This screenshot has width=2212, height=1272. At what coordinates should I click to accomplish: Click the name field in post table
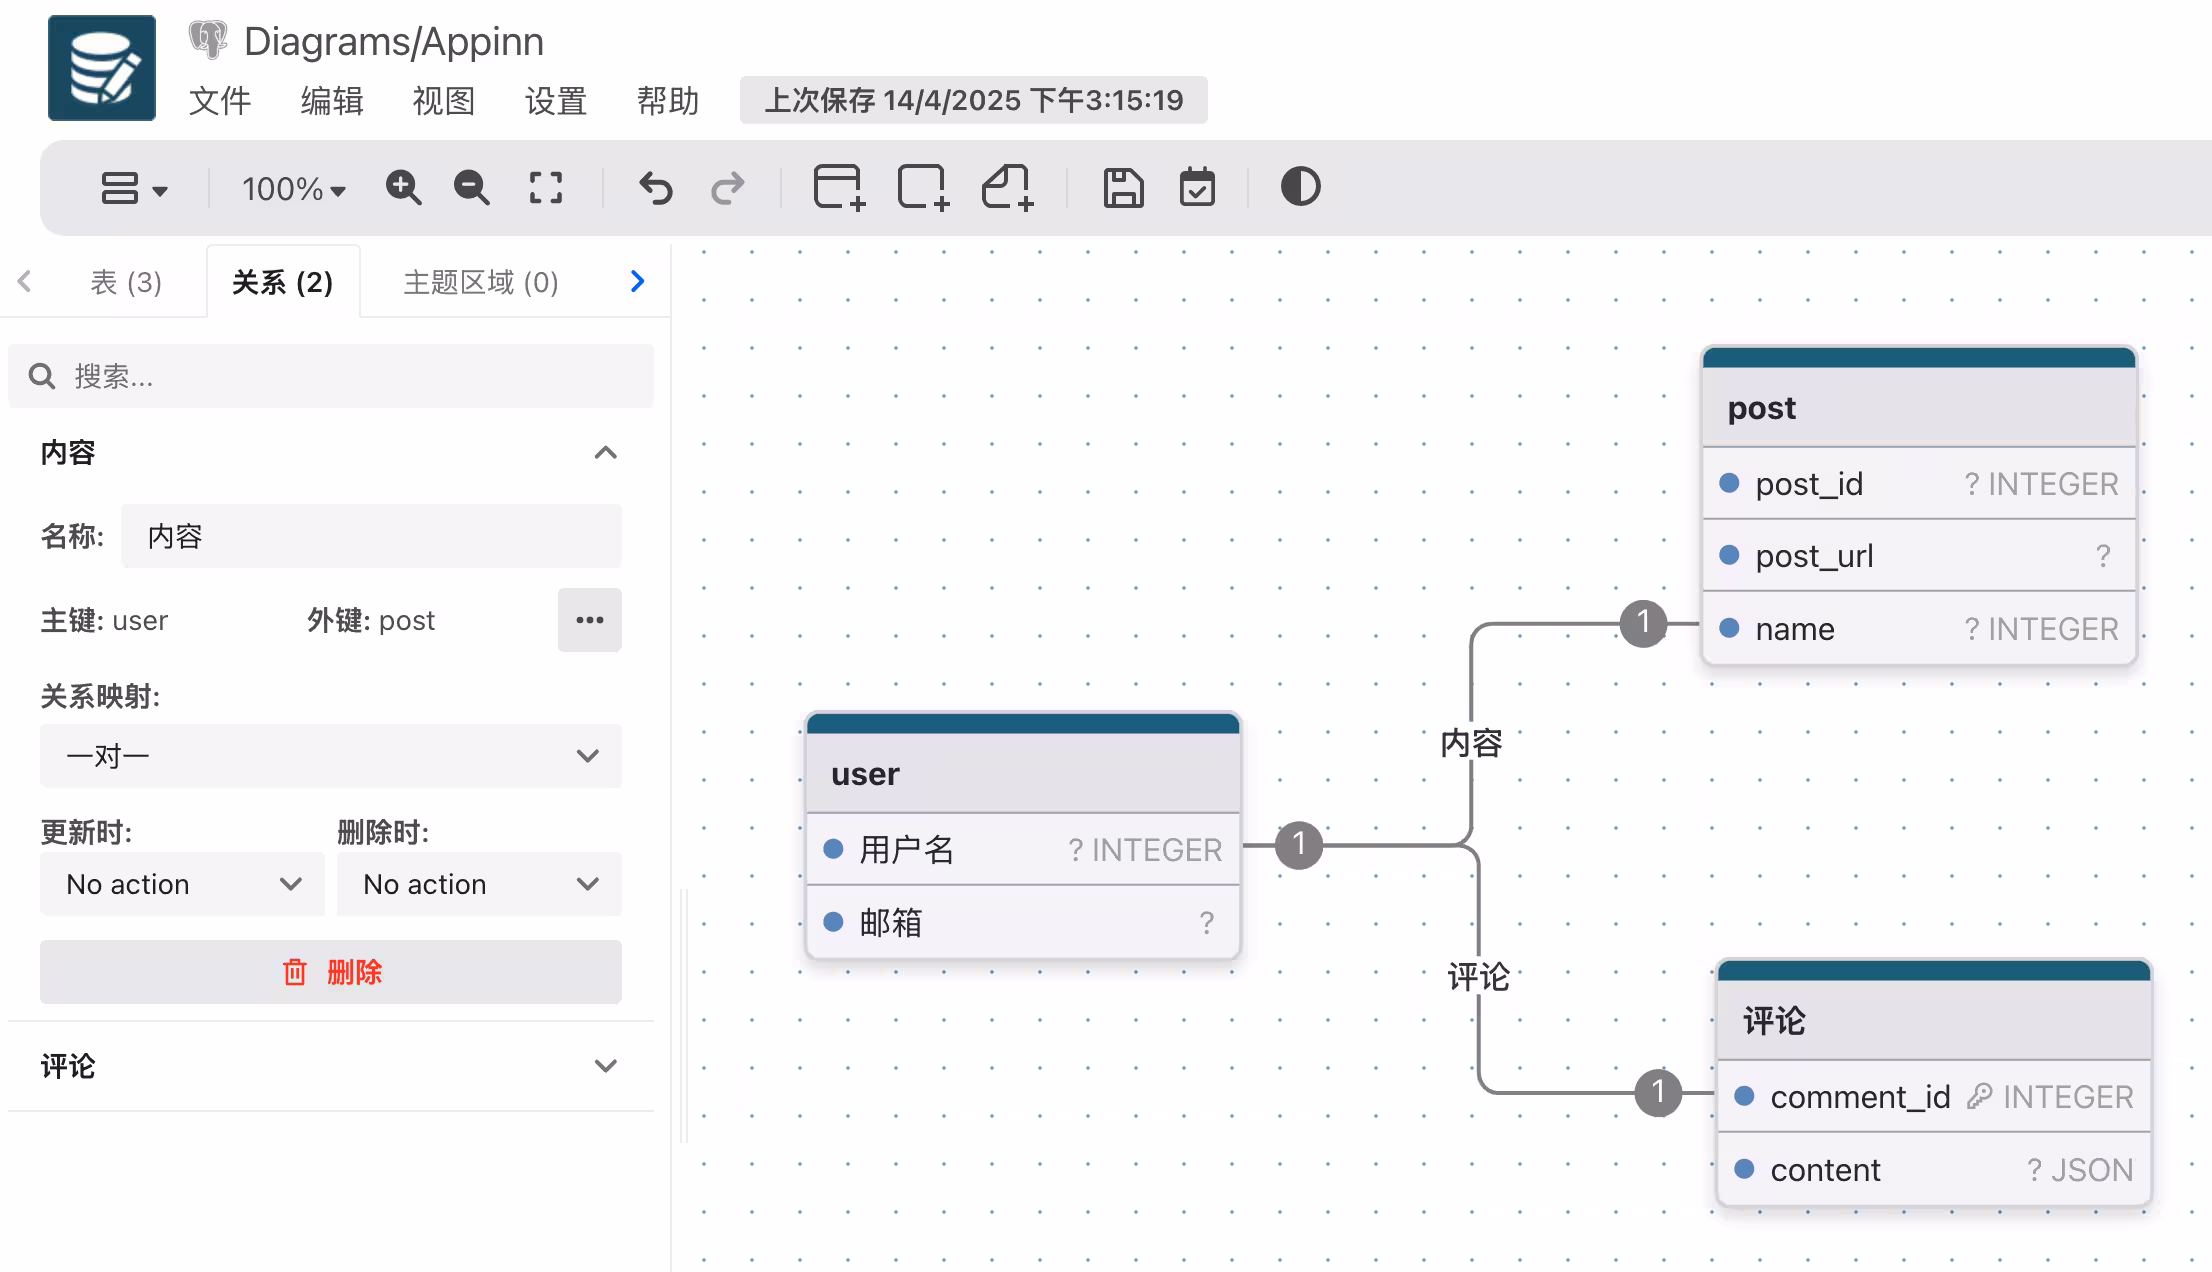point(1919,629)
